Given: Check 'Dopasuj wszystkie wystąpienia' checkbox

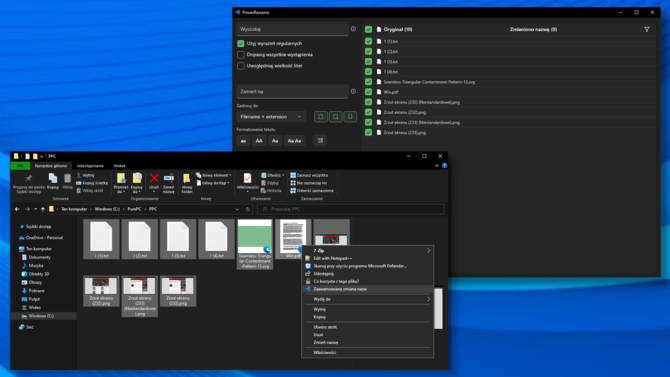Looking at the screenshot, I should (241, 55).
